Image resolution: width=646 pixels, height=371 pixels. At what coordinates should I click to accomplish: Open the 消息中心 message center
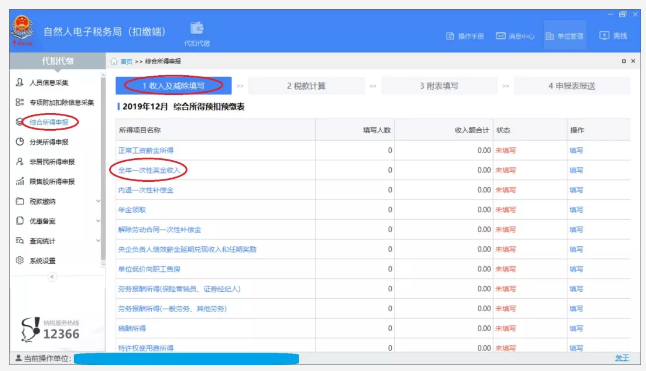click(x=515, y=36)
